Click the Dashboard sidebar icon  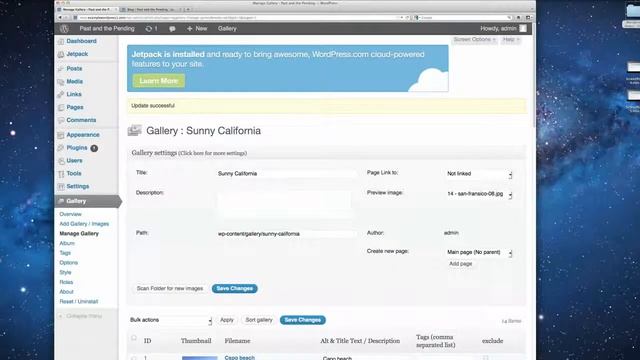pos(61,41)
